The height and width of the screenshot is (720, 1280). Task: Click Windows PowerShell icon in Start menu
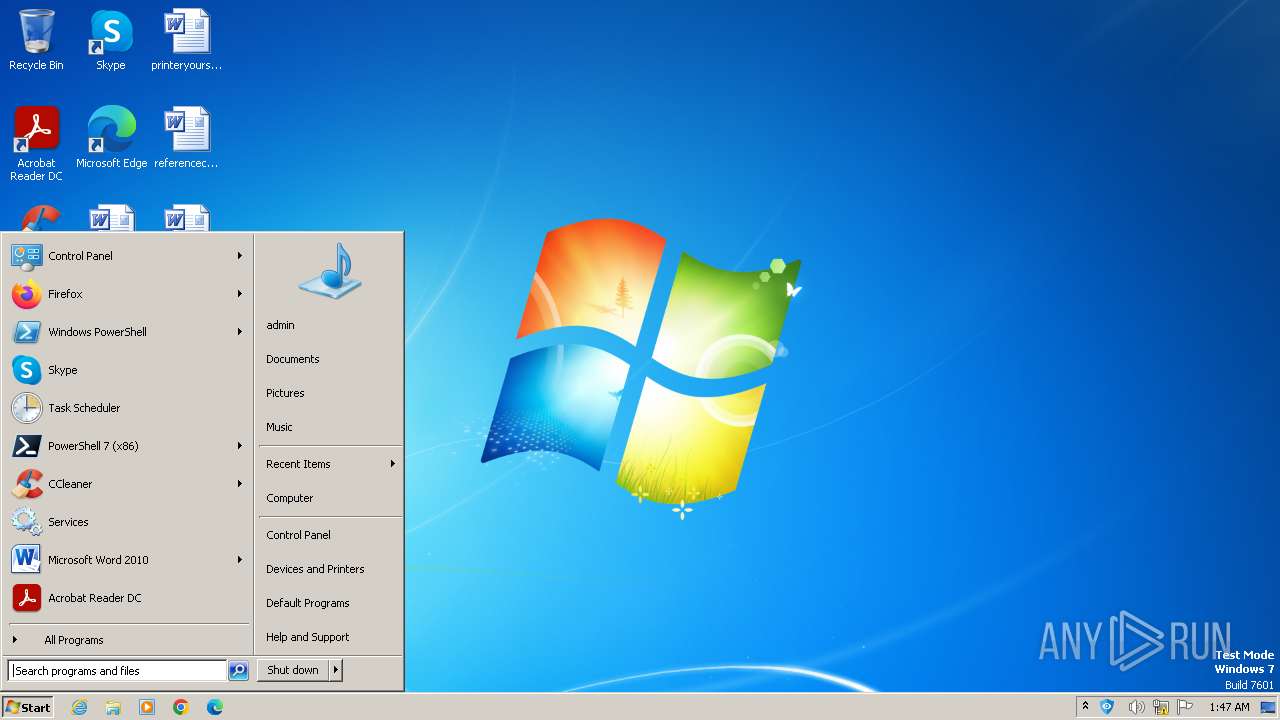[26, 332]
